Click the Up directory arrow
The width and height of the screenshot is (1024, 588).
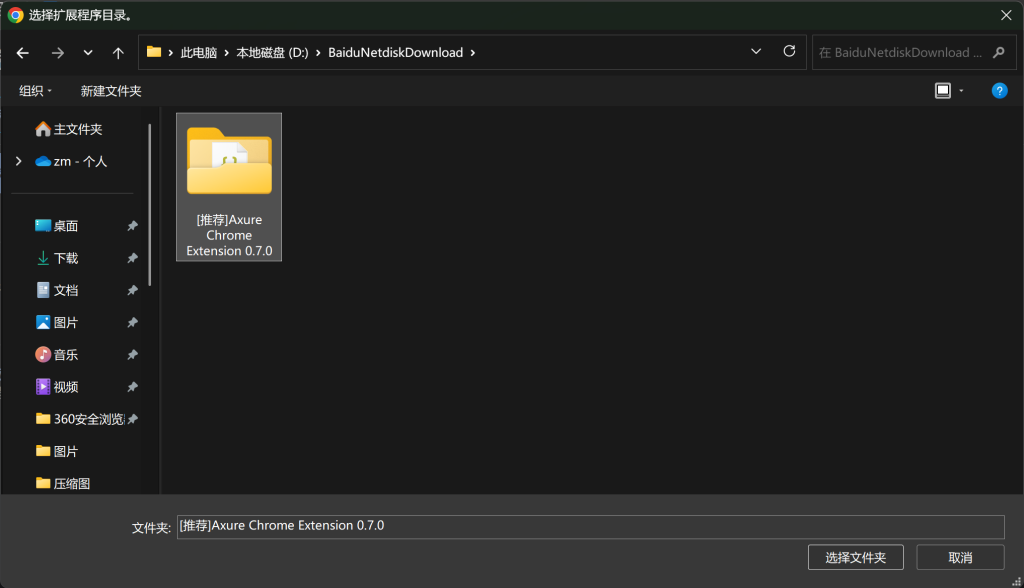pyautogui.click(x=118, y=53)
